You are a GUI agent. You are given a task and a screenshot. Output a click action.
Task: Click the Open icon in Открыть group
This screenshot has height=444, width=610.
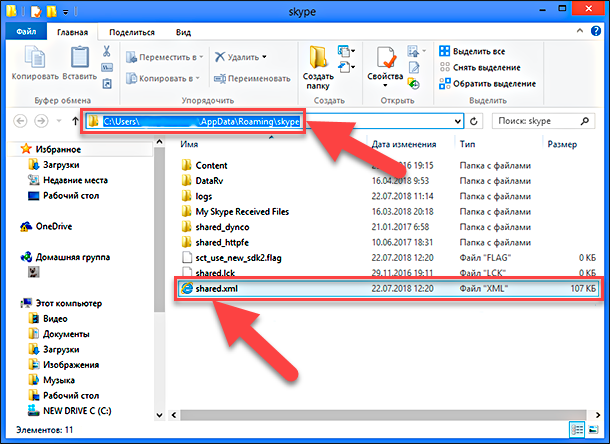(x=415, y=51)
